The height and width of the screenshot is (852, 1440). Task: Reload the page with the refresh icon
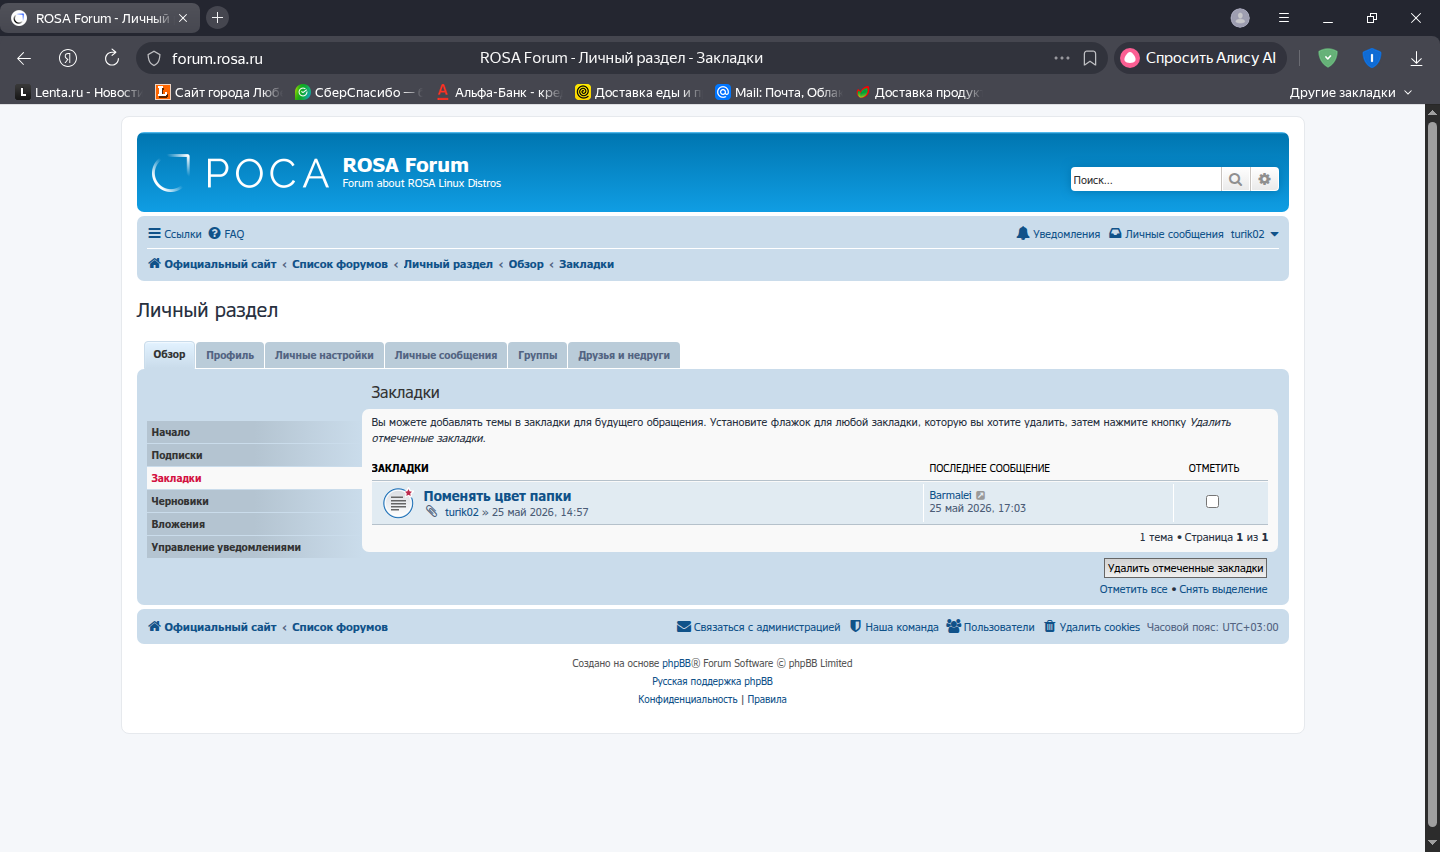coord(112,58)
